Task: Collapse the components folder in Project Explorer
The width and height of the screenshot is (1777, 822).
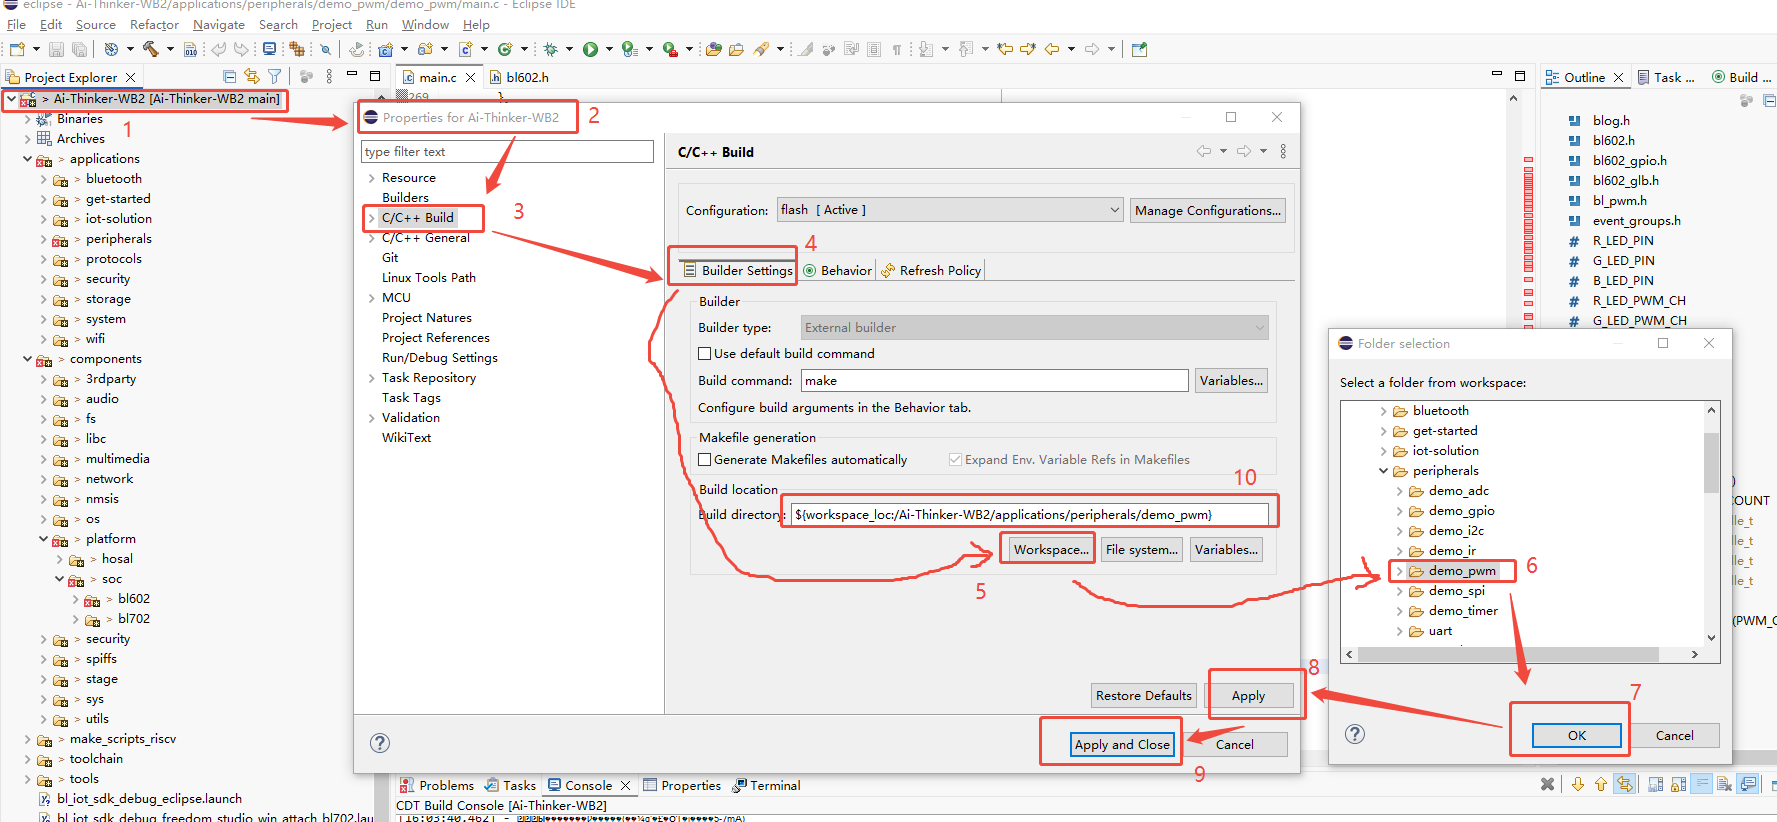Action: [x=28, y=359]
